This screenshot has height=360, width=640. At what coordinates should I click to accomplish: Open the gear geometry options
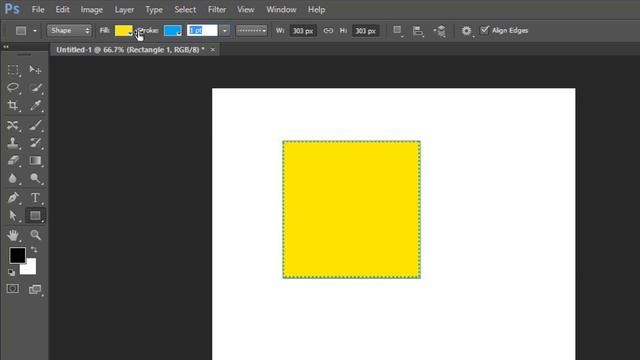coord(466,31)
